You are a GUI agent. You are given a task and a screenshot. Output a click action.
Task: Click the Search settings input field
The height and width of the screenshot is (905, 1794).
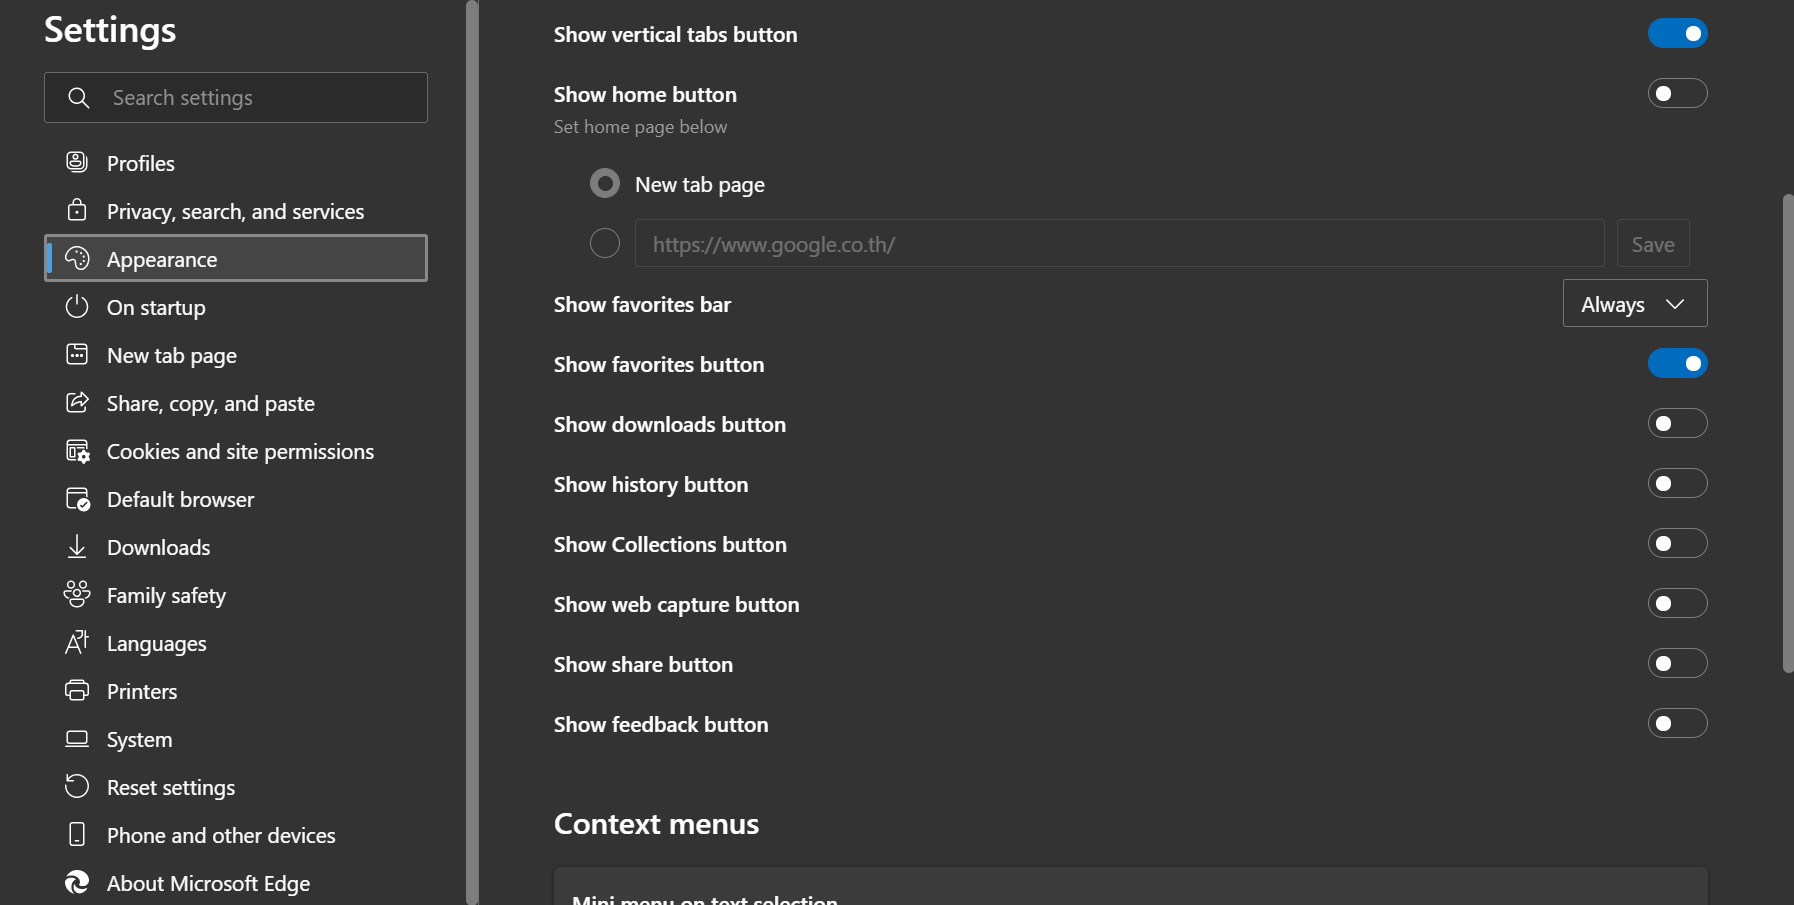pyautogui.click(x=236, y=97)
